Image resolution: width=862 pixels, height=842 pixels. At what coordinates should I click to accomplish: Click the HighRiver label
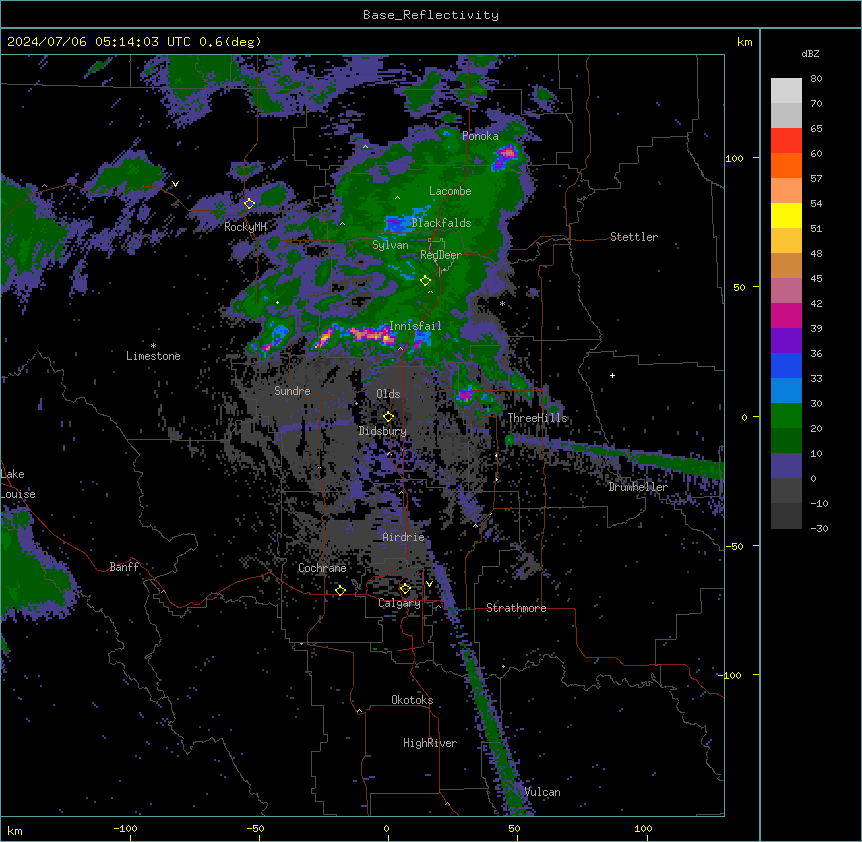pos(430,743)
